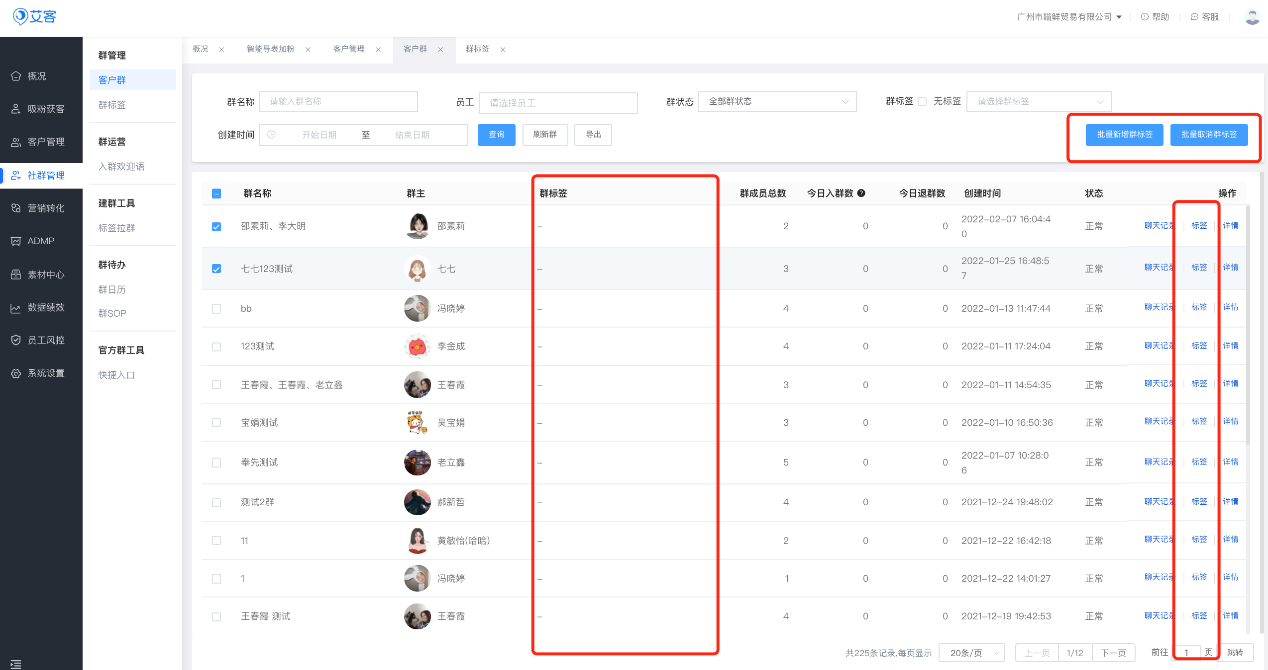Click the blue 查询 button
The width and height of the screenshot is (1268, 670).
click(x=496, y=135)
